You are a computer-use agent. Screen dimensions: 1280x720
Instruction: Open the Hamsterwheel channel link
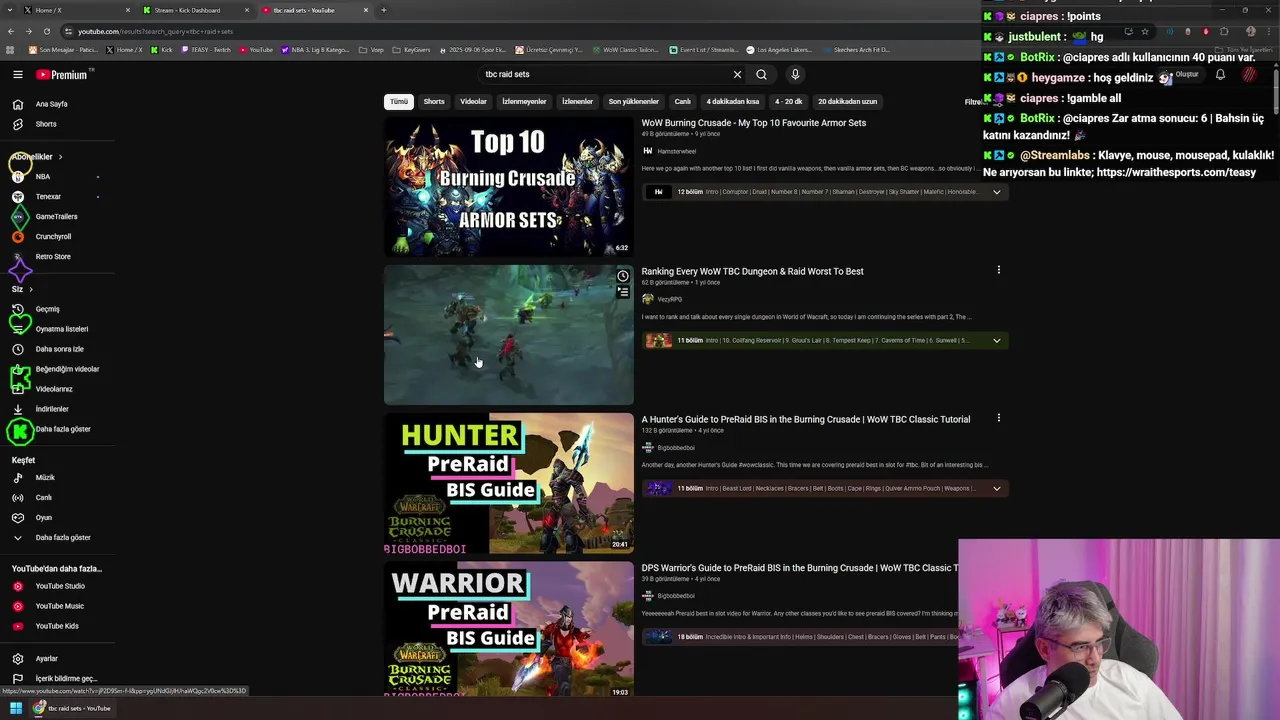pos(677,151)
